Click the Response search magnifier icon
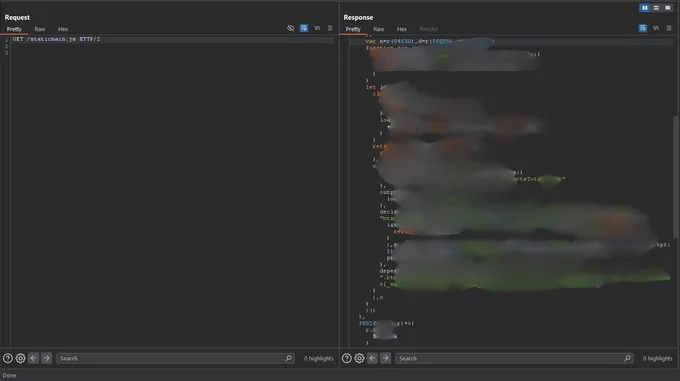This screenshot has height=381, width=680. tap(628, 358)
